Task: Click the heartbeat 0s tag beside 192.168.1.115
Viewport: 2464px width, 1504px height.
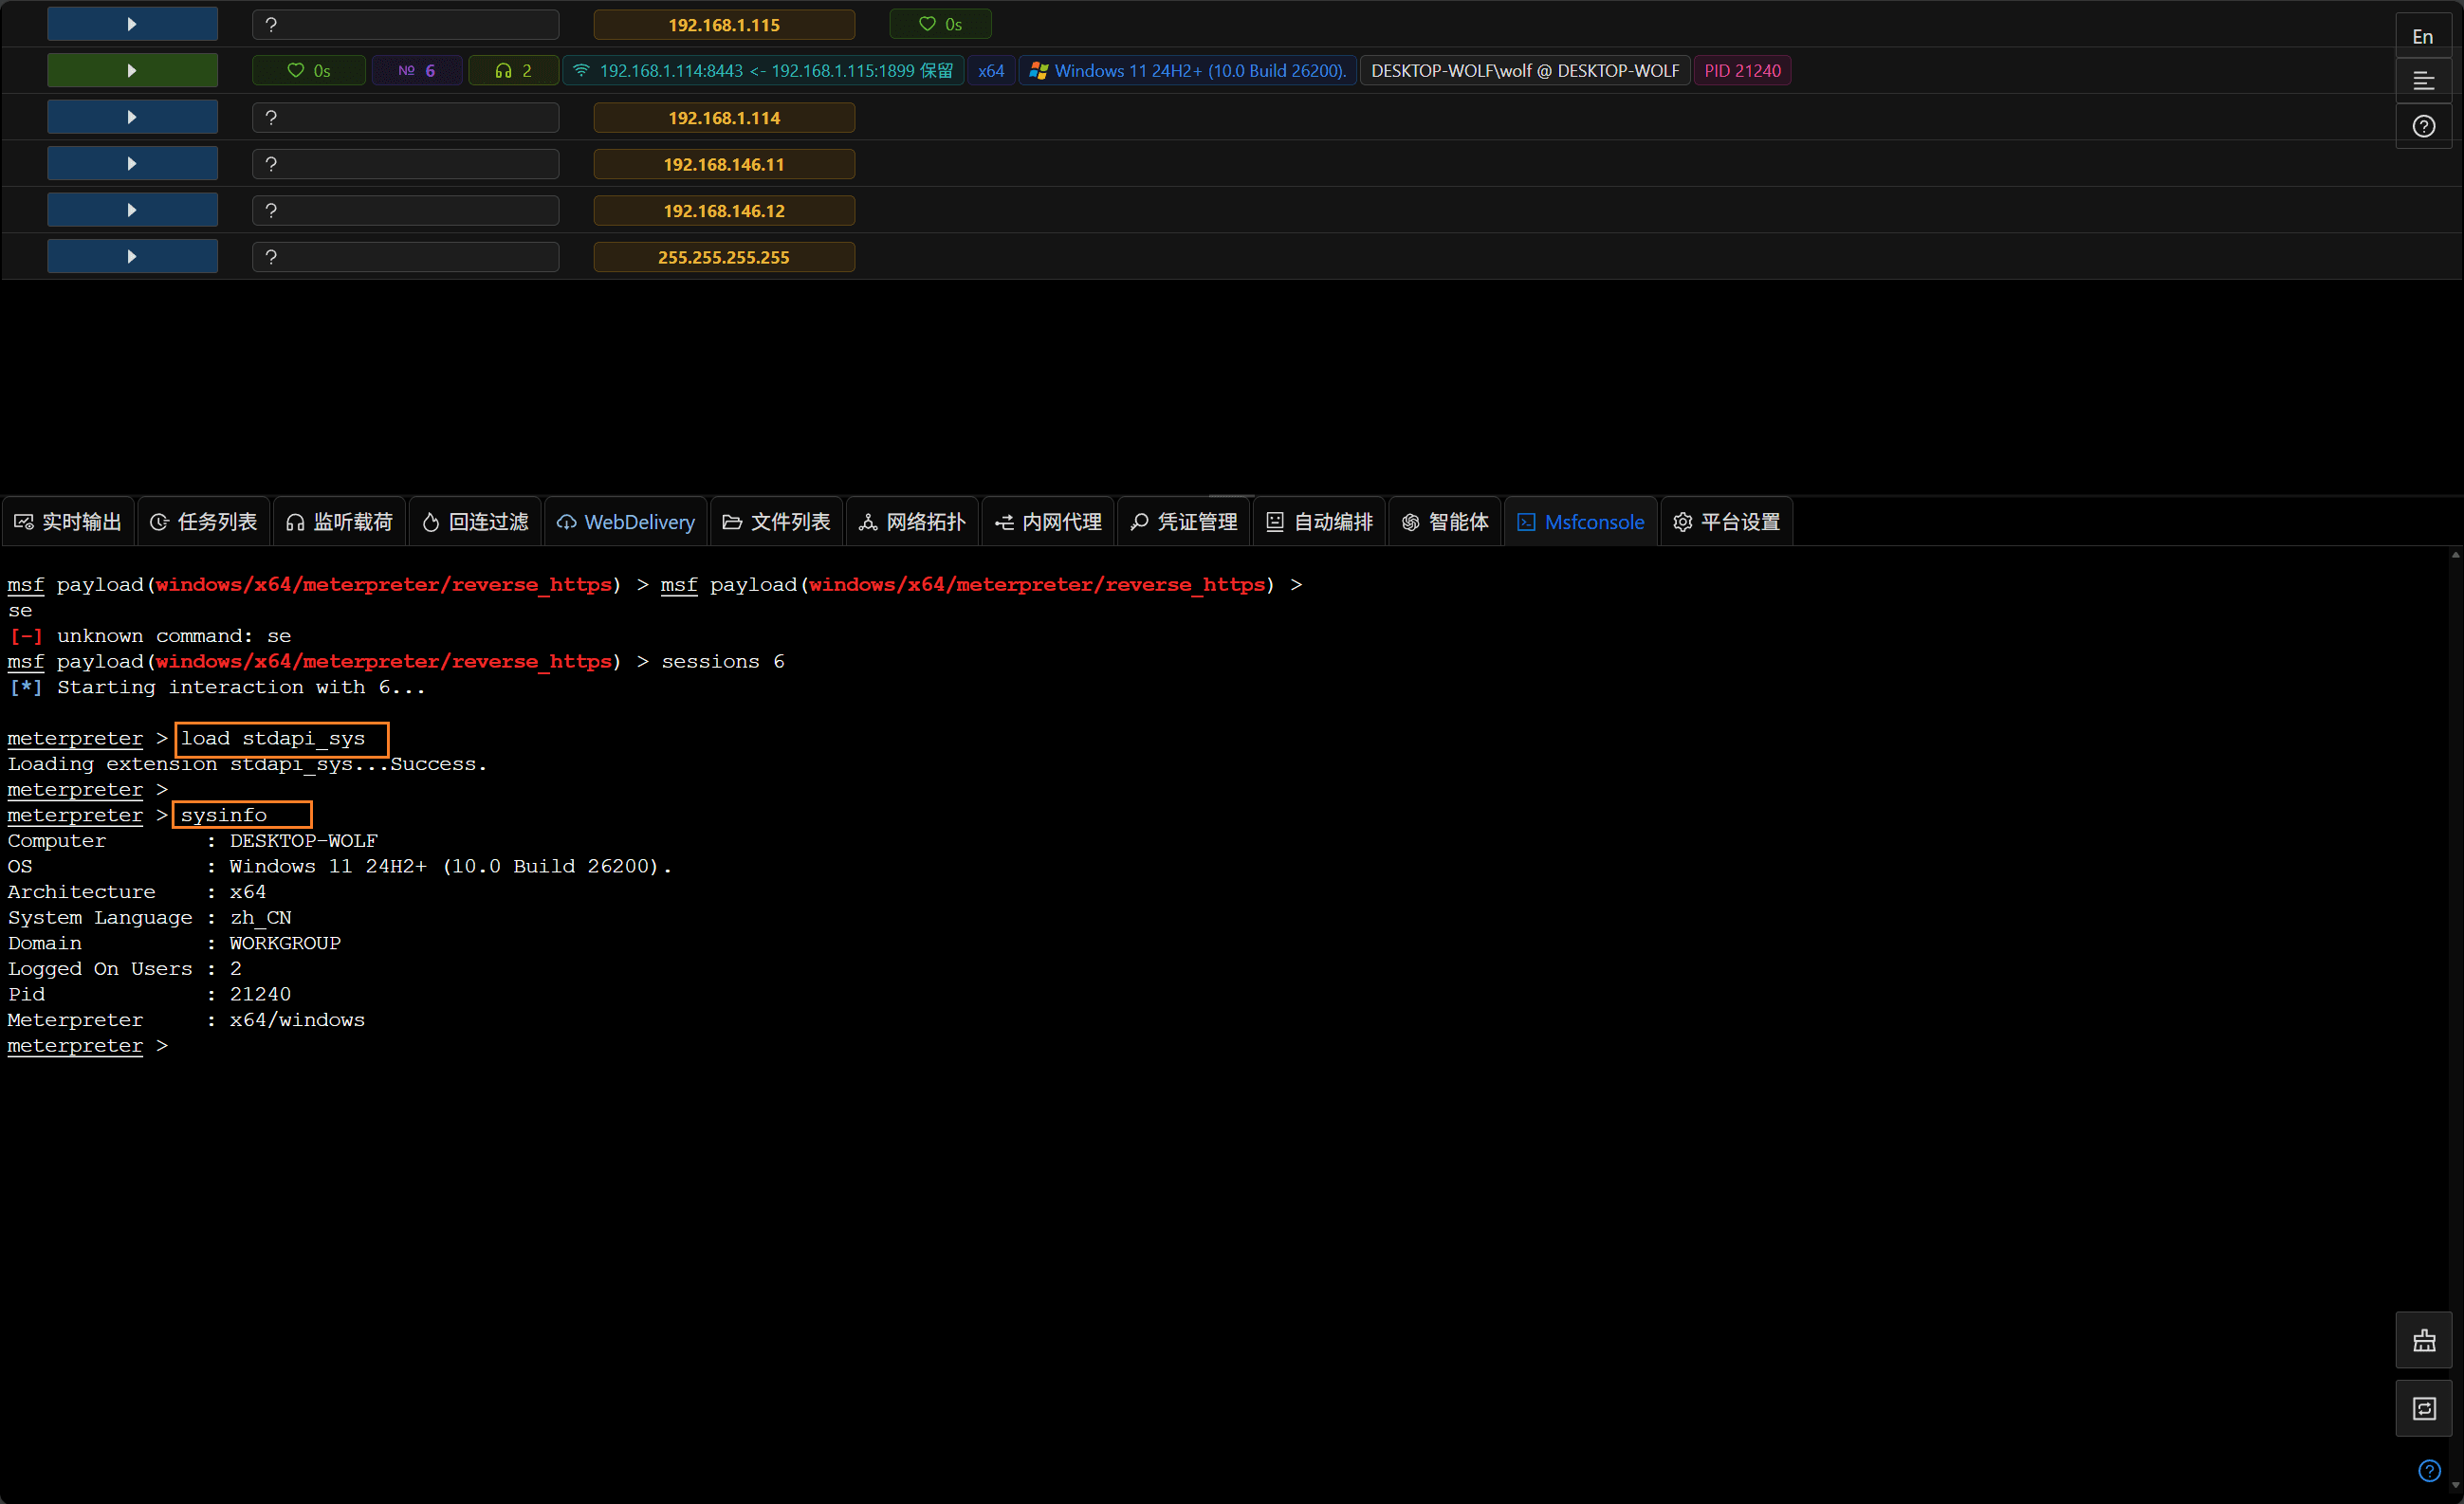Action: tap(940, 24)
